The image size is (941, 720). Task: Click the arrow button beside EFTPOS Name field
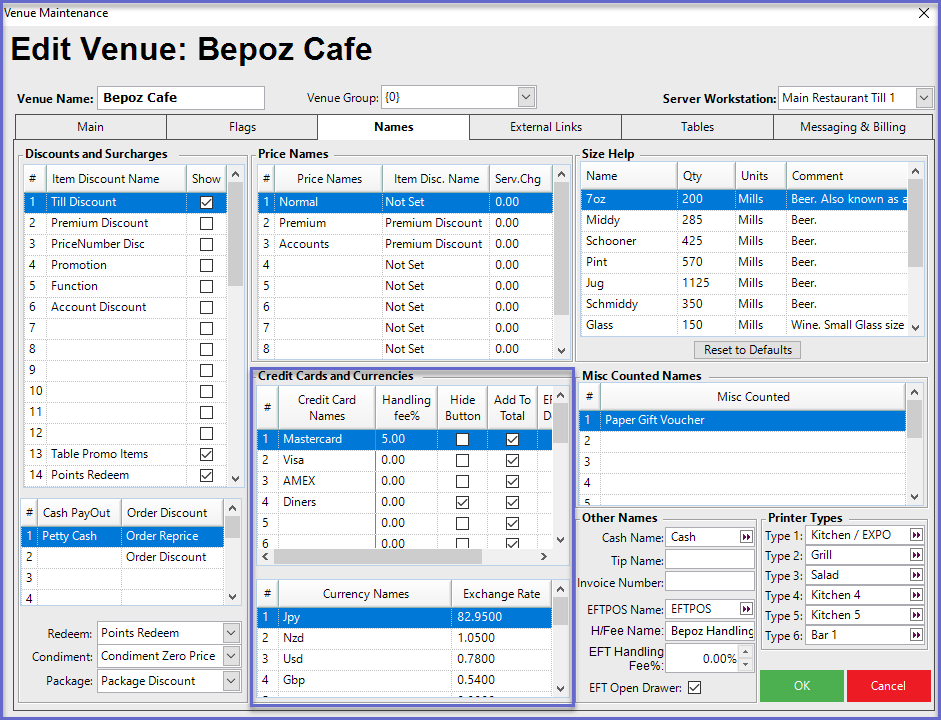tap(746, 609)
